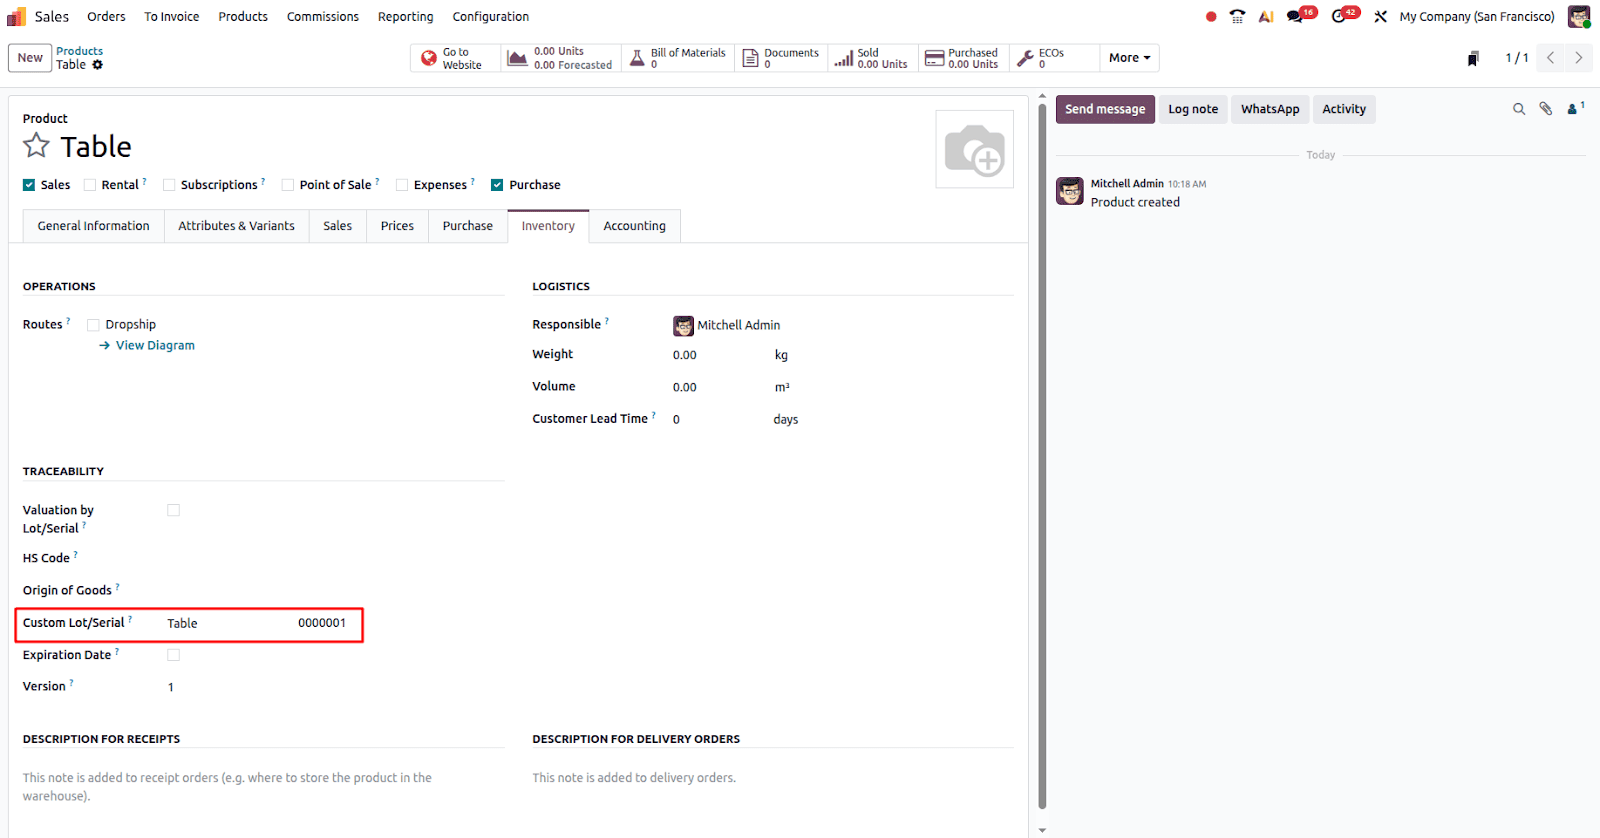Open the activities clock icon in navbar
The width and height of the screenshot is (1600, 838).
point(1340,16)
